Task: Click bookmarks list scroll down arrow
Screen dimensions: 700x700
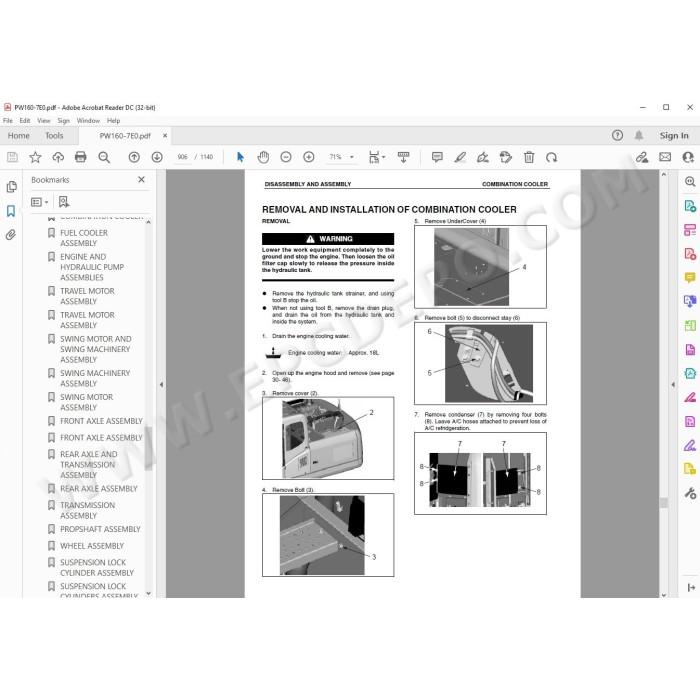Action: click(x=149, y=594)
